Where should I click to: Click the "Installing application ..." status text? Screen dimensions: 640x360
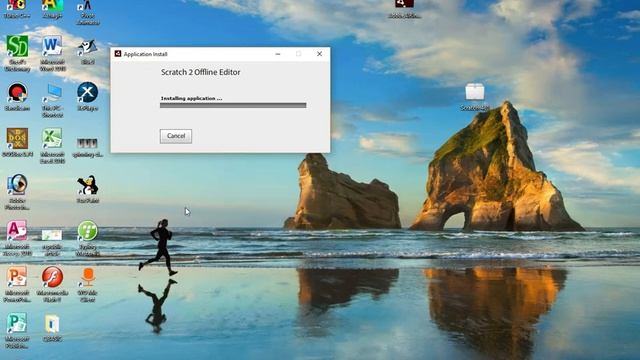pos(191,98)
